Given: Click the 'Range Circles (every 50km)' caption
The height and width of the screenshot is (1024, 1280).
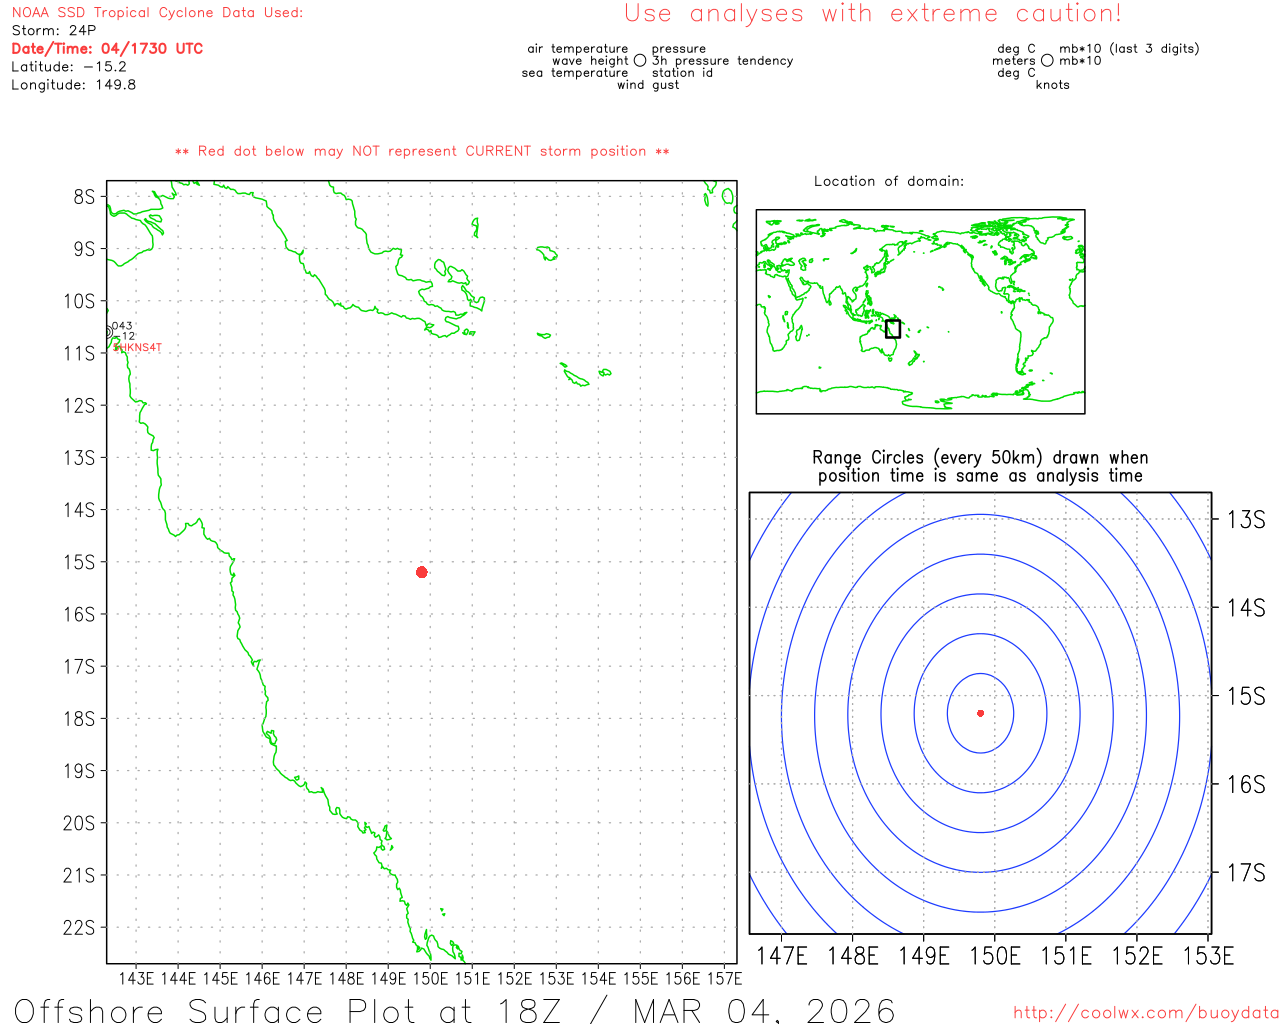Looking at the screenshot, I should pyautogui.click(x=980, y=467).
